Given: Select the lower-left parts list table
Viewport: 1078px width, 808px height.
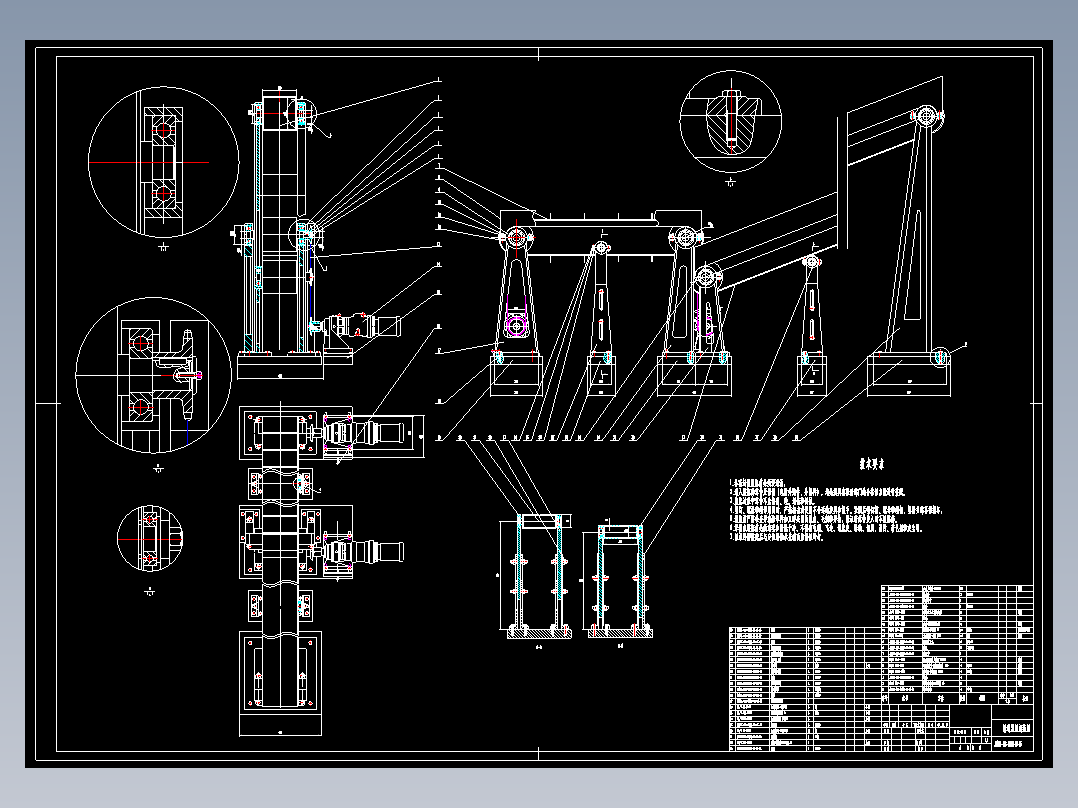Looking at the screenshot, I should click(x=805, y=688).
